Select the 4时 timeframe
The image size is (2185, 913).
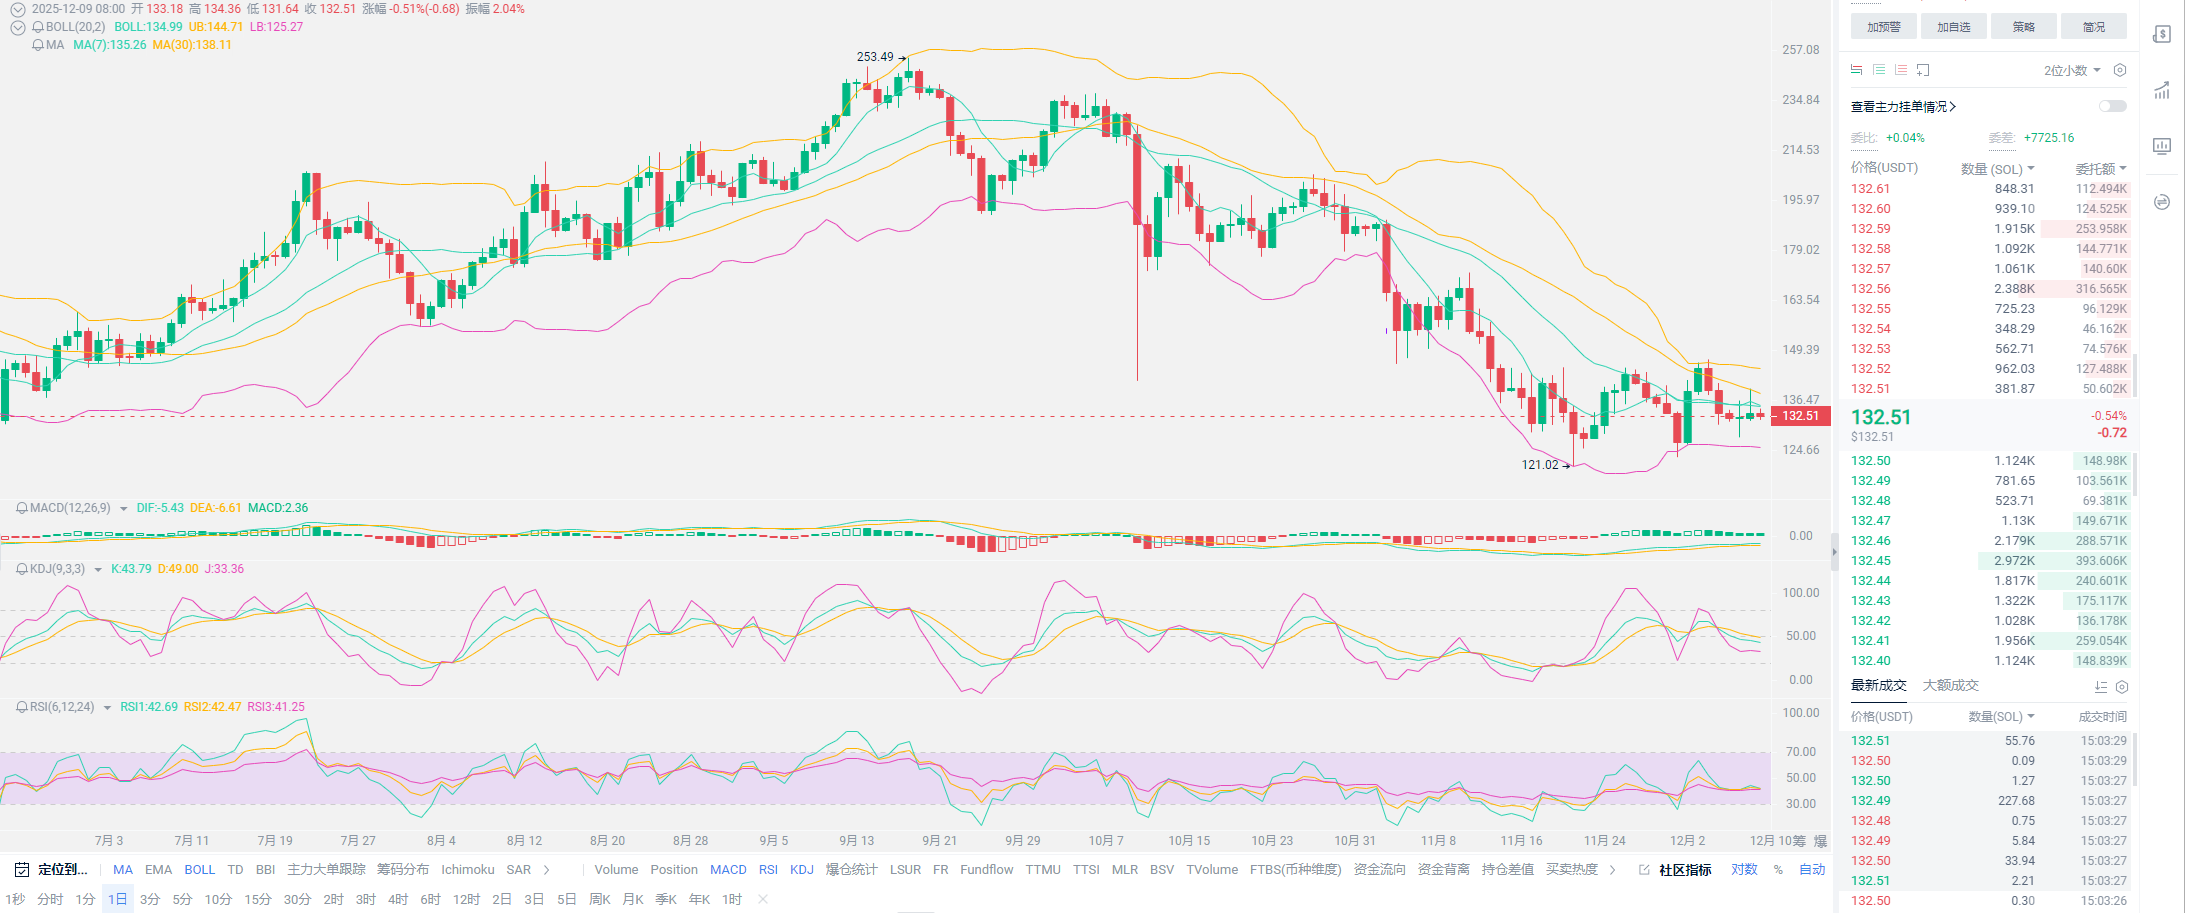click(398, 899)
